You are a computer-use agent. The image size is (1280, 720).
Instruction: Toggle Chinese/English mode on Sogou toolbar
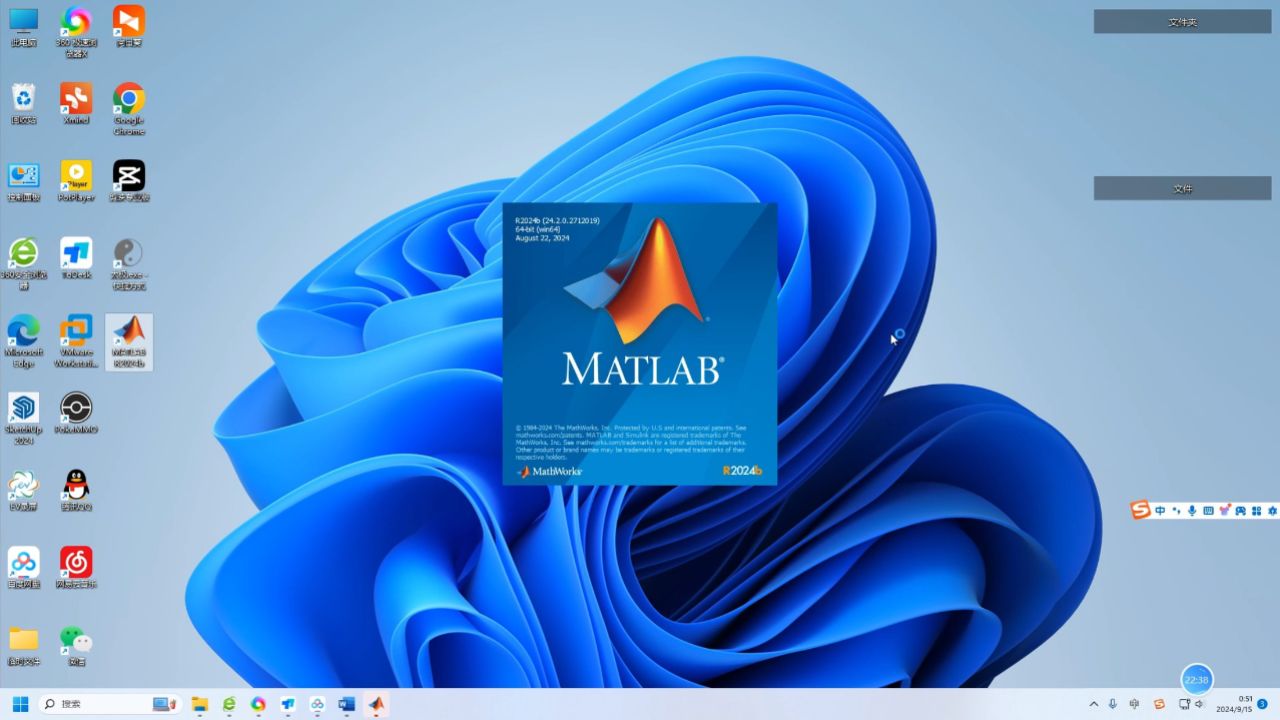click(1158, 510)
